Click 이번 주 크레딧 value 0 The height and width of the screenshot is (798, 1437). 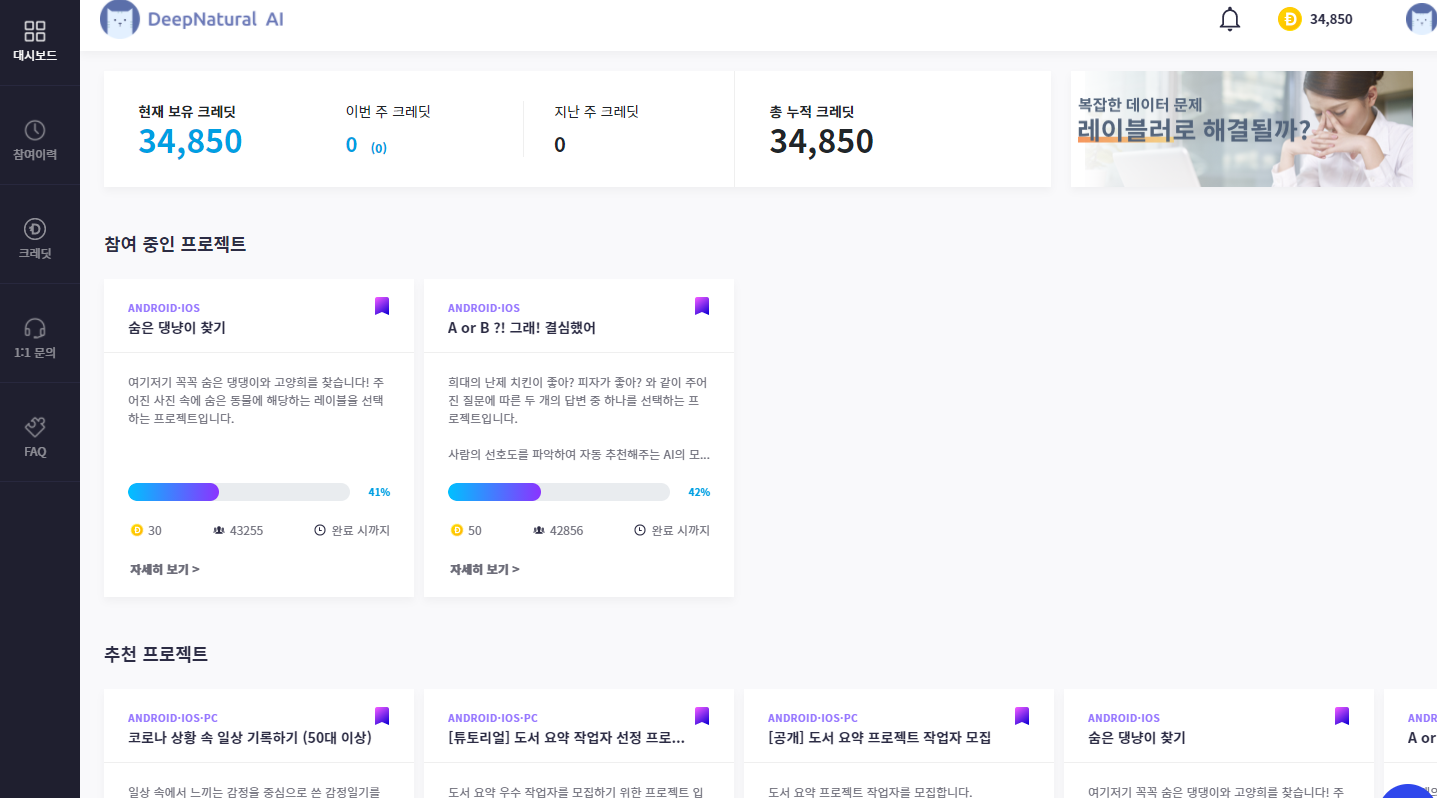[x=351, y=145]
